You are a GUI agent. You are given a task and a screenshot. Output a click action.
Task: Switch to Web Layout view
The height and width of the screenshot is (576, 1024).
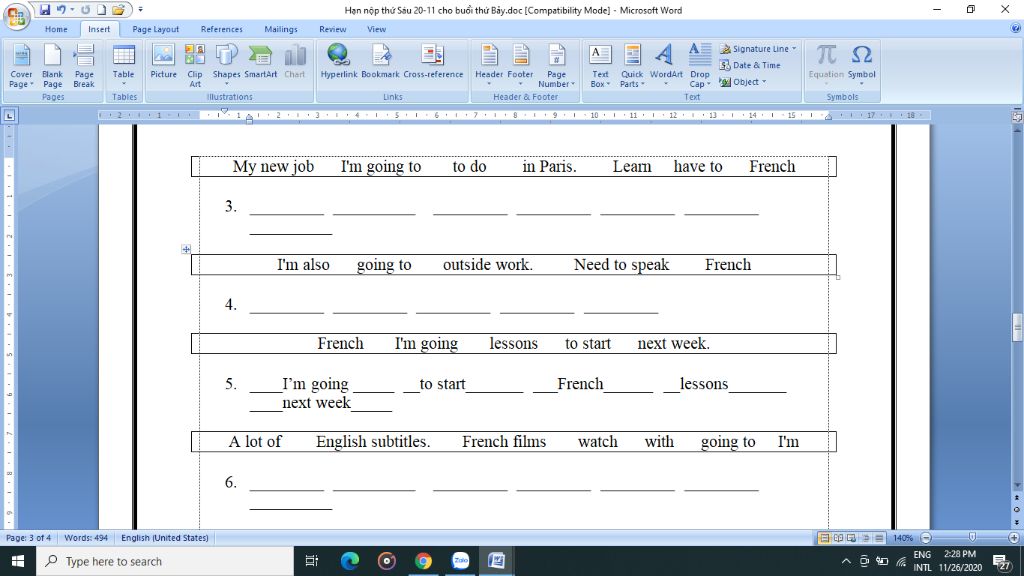coord(852,538)
